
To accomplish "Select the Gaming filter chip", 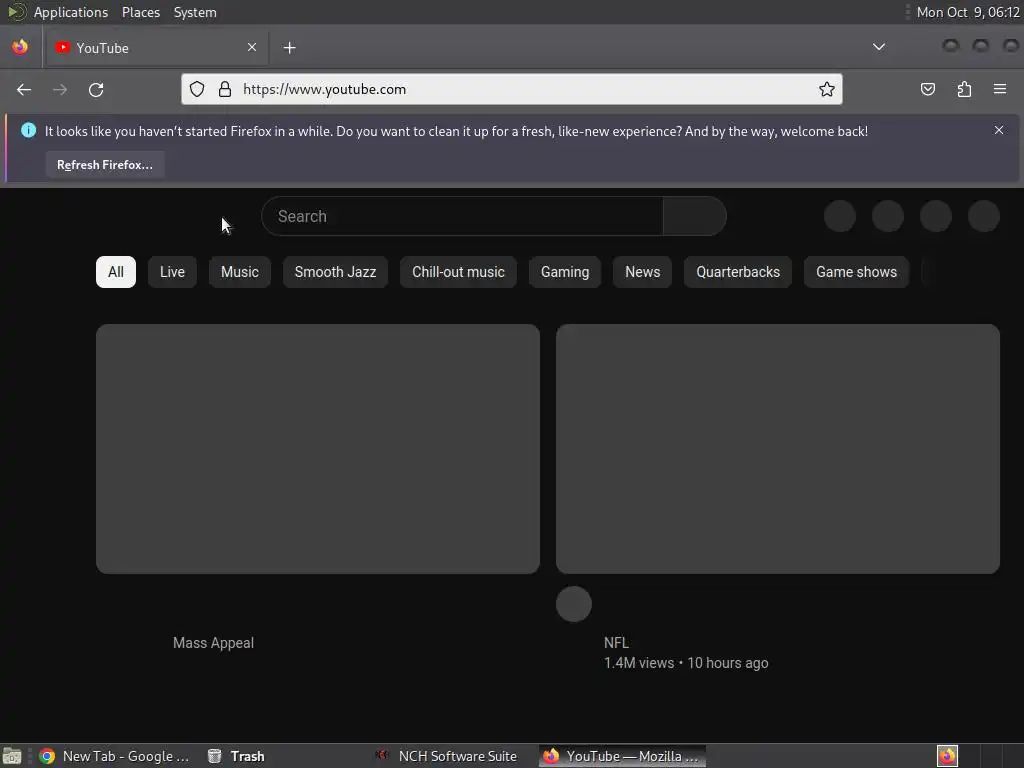I will [x=565, y=272].
